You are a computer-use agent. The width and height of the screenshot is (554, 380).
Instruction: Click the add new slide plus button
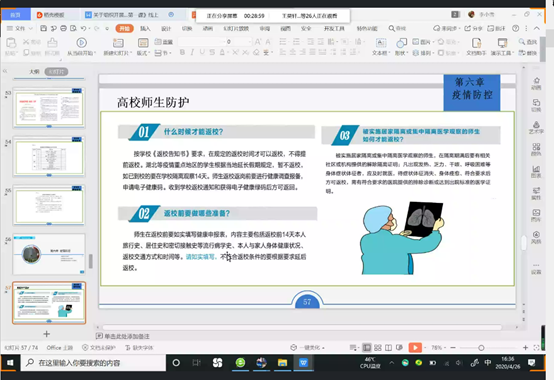click(46, 334)
